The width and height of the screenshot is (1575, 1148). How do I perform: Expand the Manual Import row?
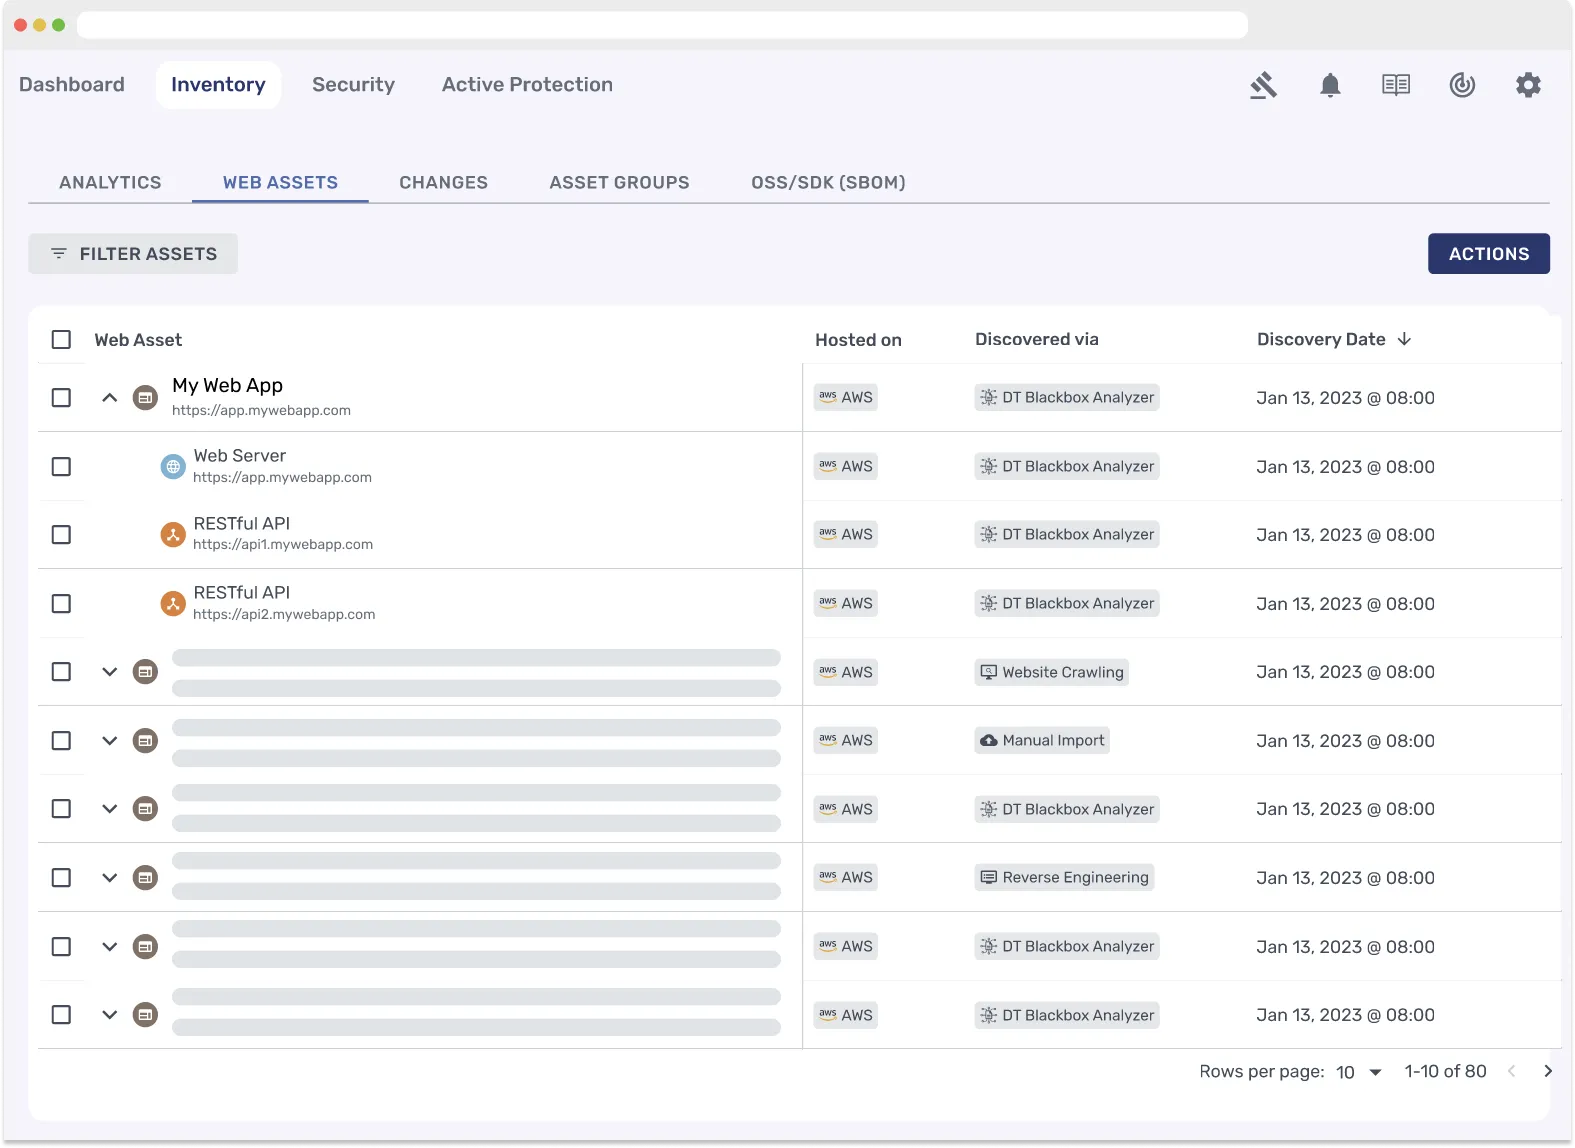(110, 741)
